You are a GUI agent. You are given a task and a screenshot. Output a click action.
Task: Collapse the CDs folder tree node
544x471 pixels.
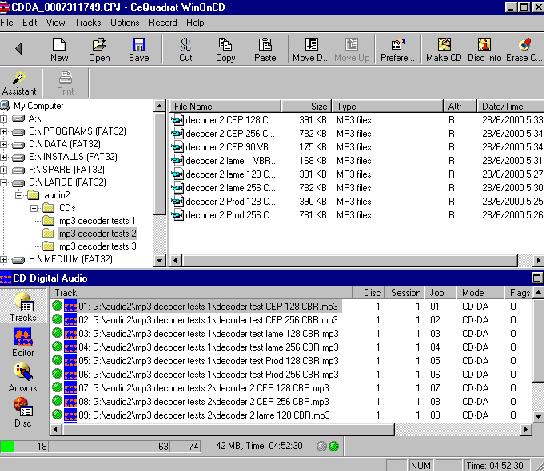(34, 208)
